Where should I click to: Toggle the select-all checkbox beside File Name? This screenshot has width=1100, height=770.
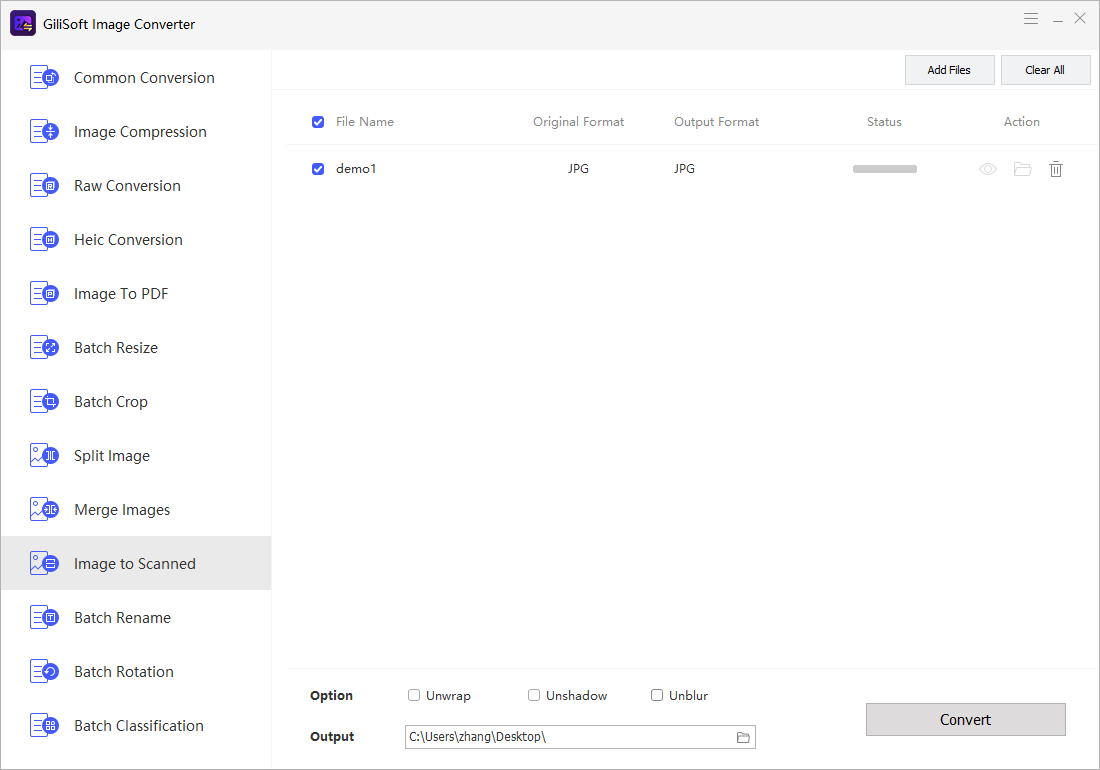click(318, 122)
